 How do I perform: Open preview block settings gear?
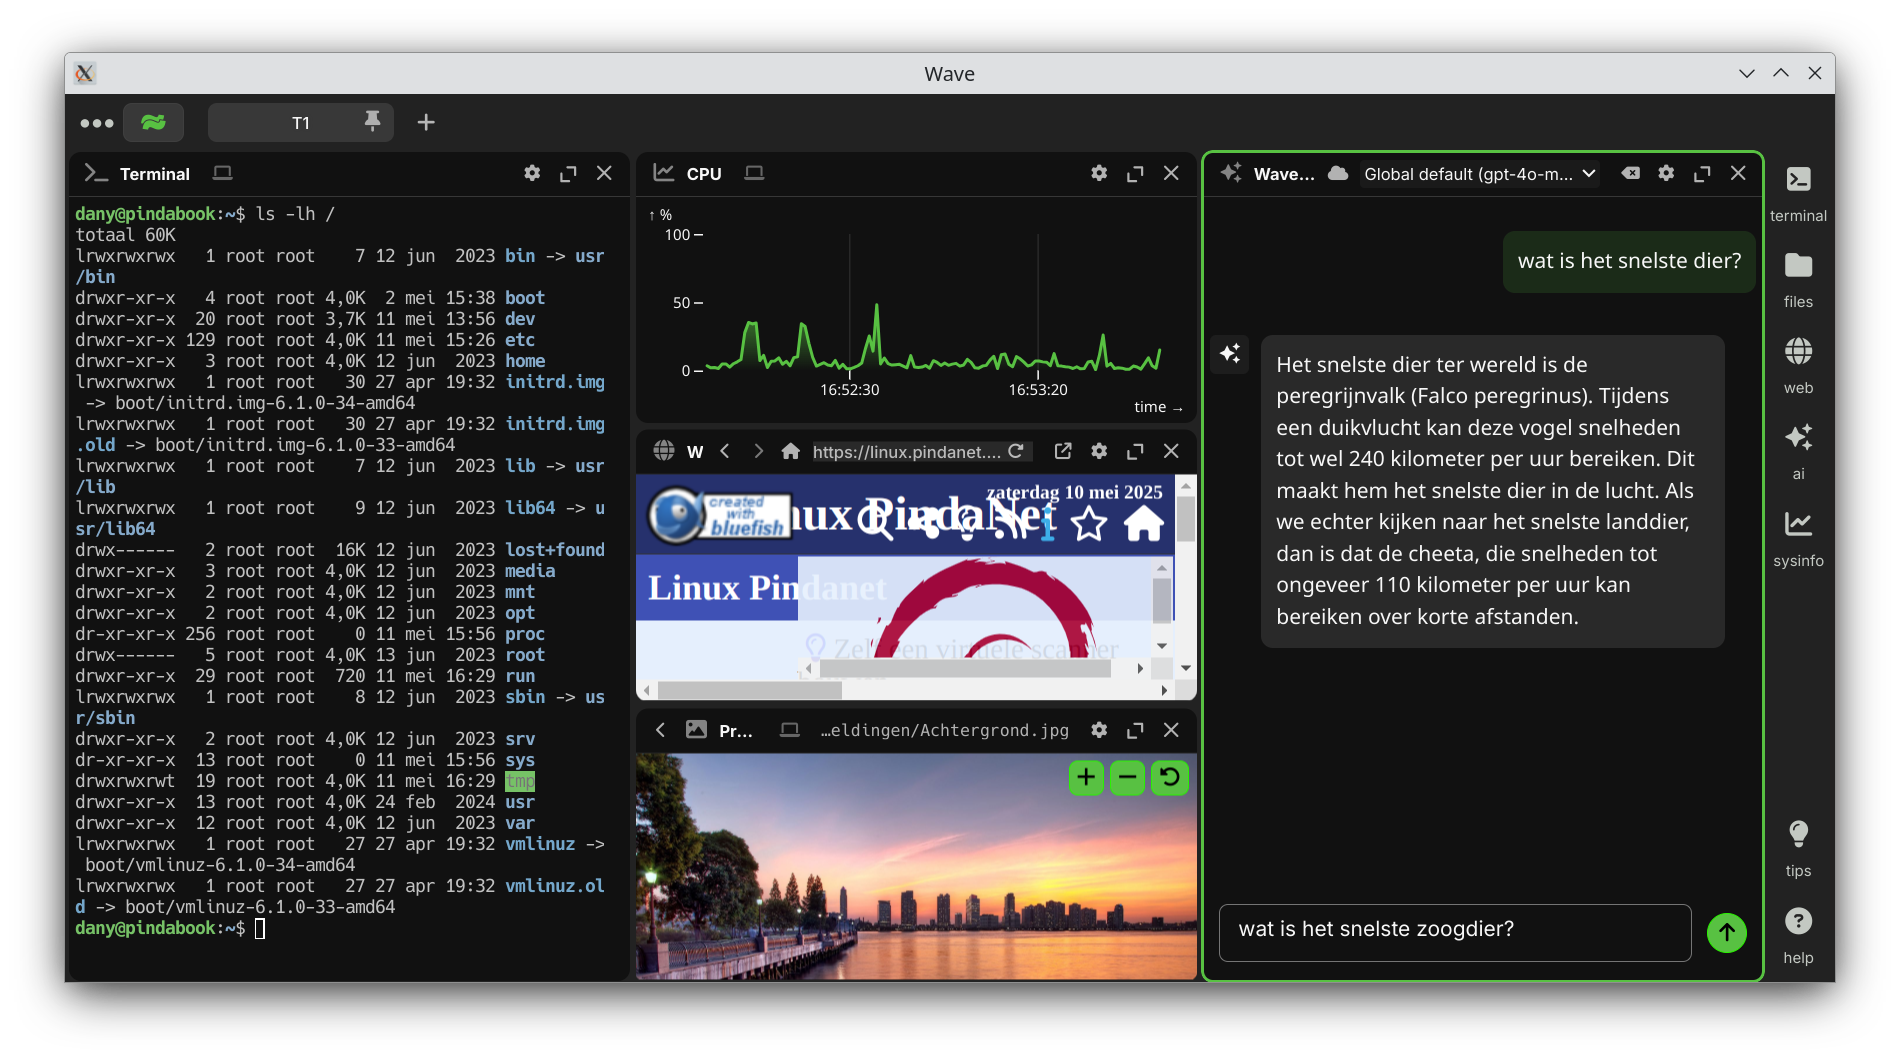1099,730
